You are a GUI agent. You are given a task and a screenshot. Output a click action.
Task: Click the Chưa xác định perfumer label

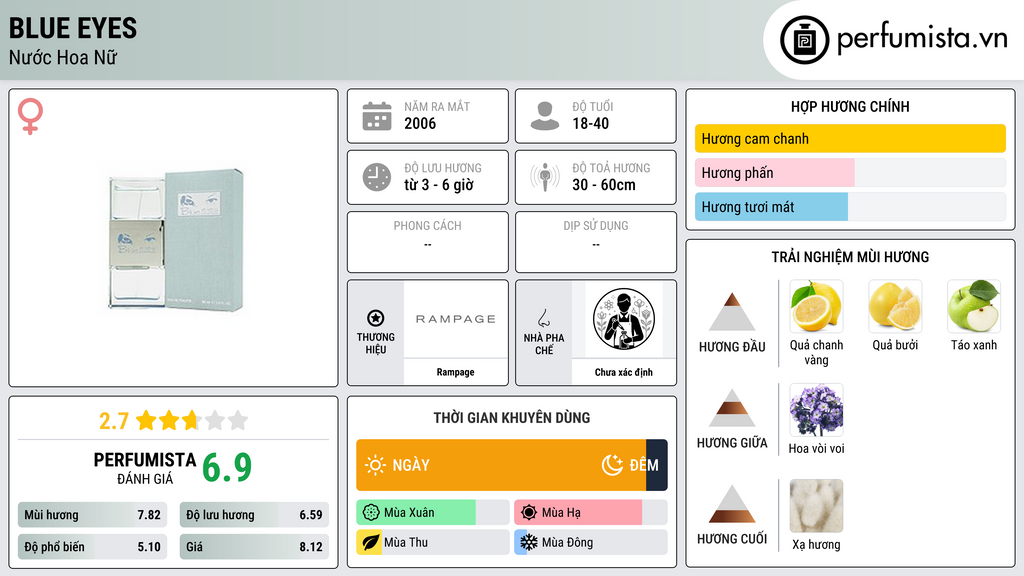click(x=624, y=372)
